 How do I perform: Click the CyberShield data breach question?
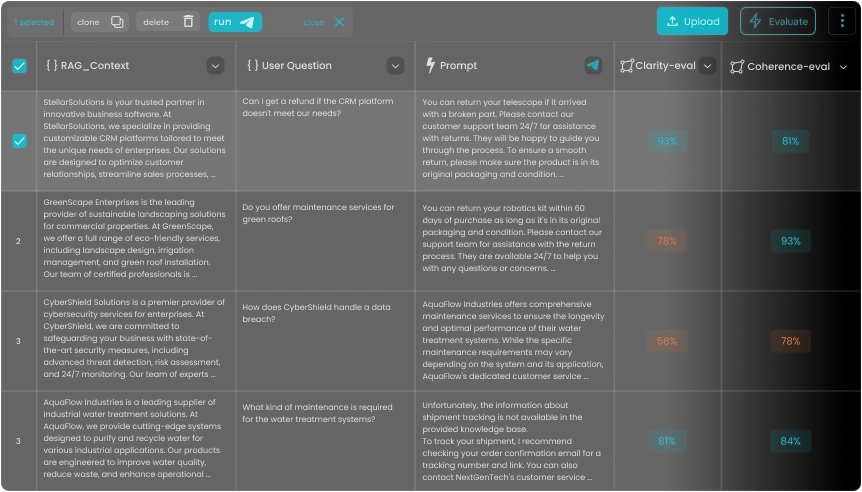[x=316, y=313]
